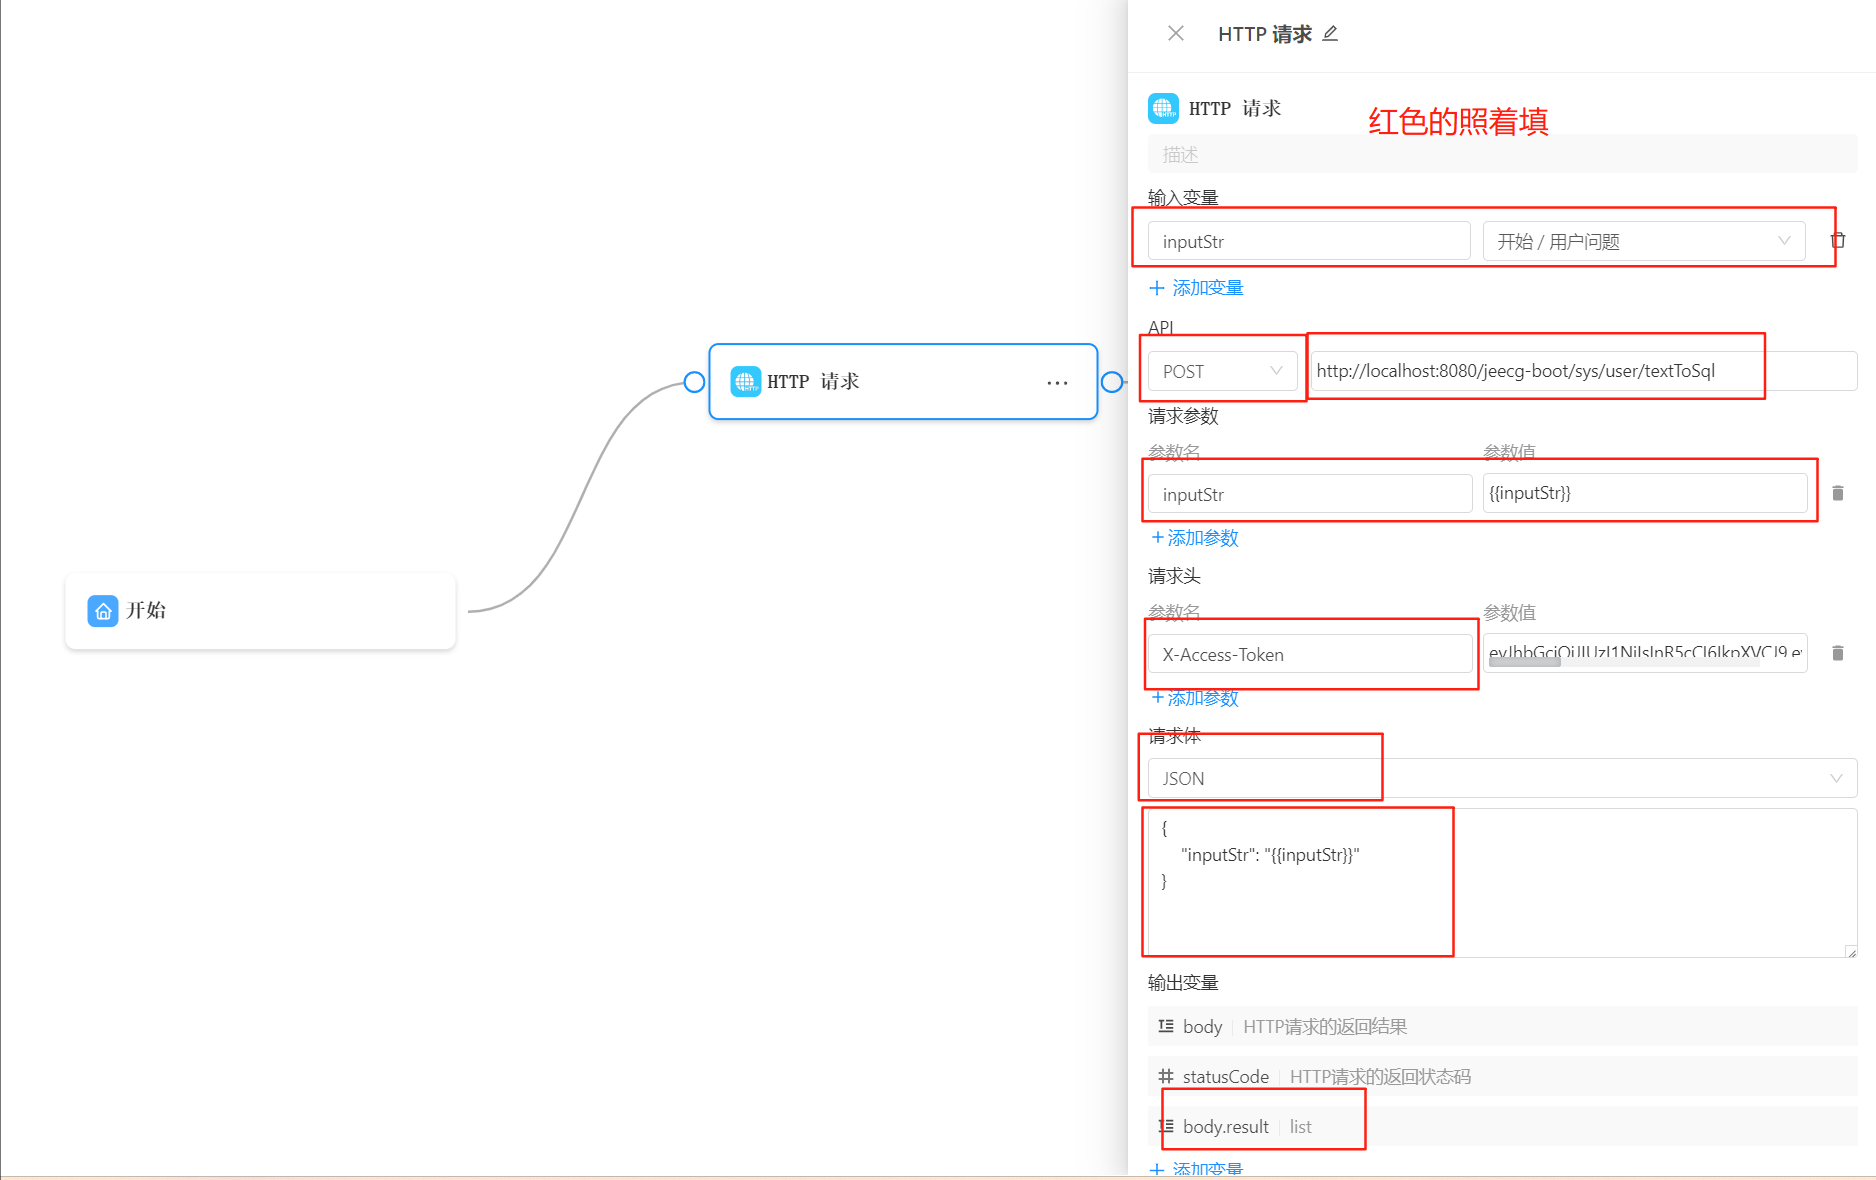Viewport: 1876px width, 1180px height.
Task: Grab the textarea resize handle corner
Action: click(1851, 952)
